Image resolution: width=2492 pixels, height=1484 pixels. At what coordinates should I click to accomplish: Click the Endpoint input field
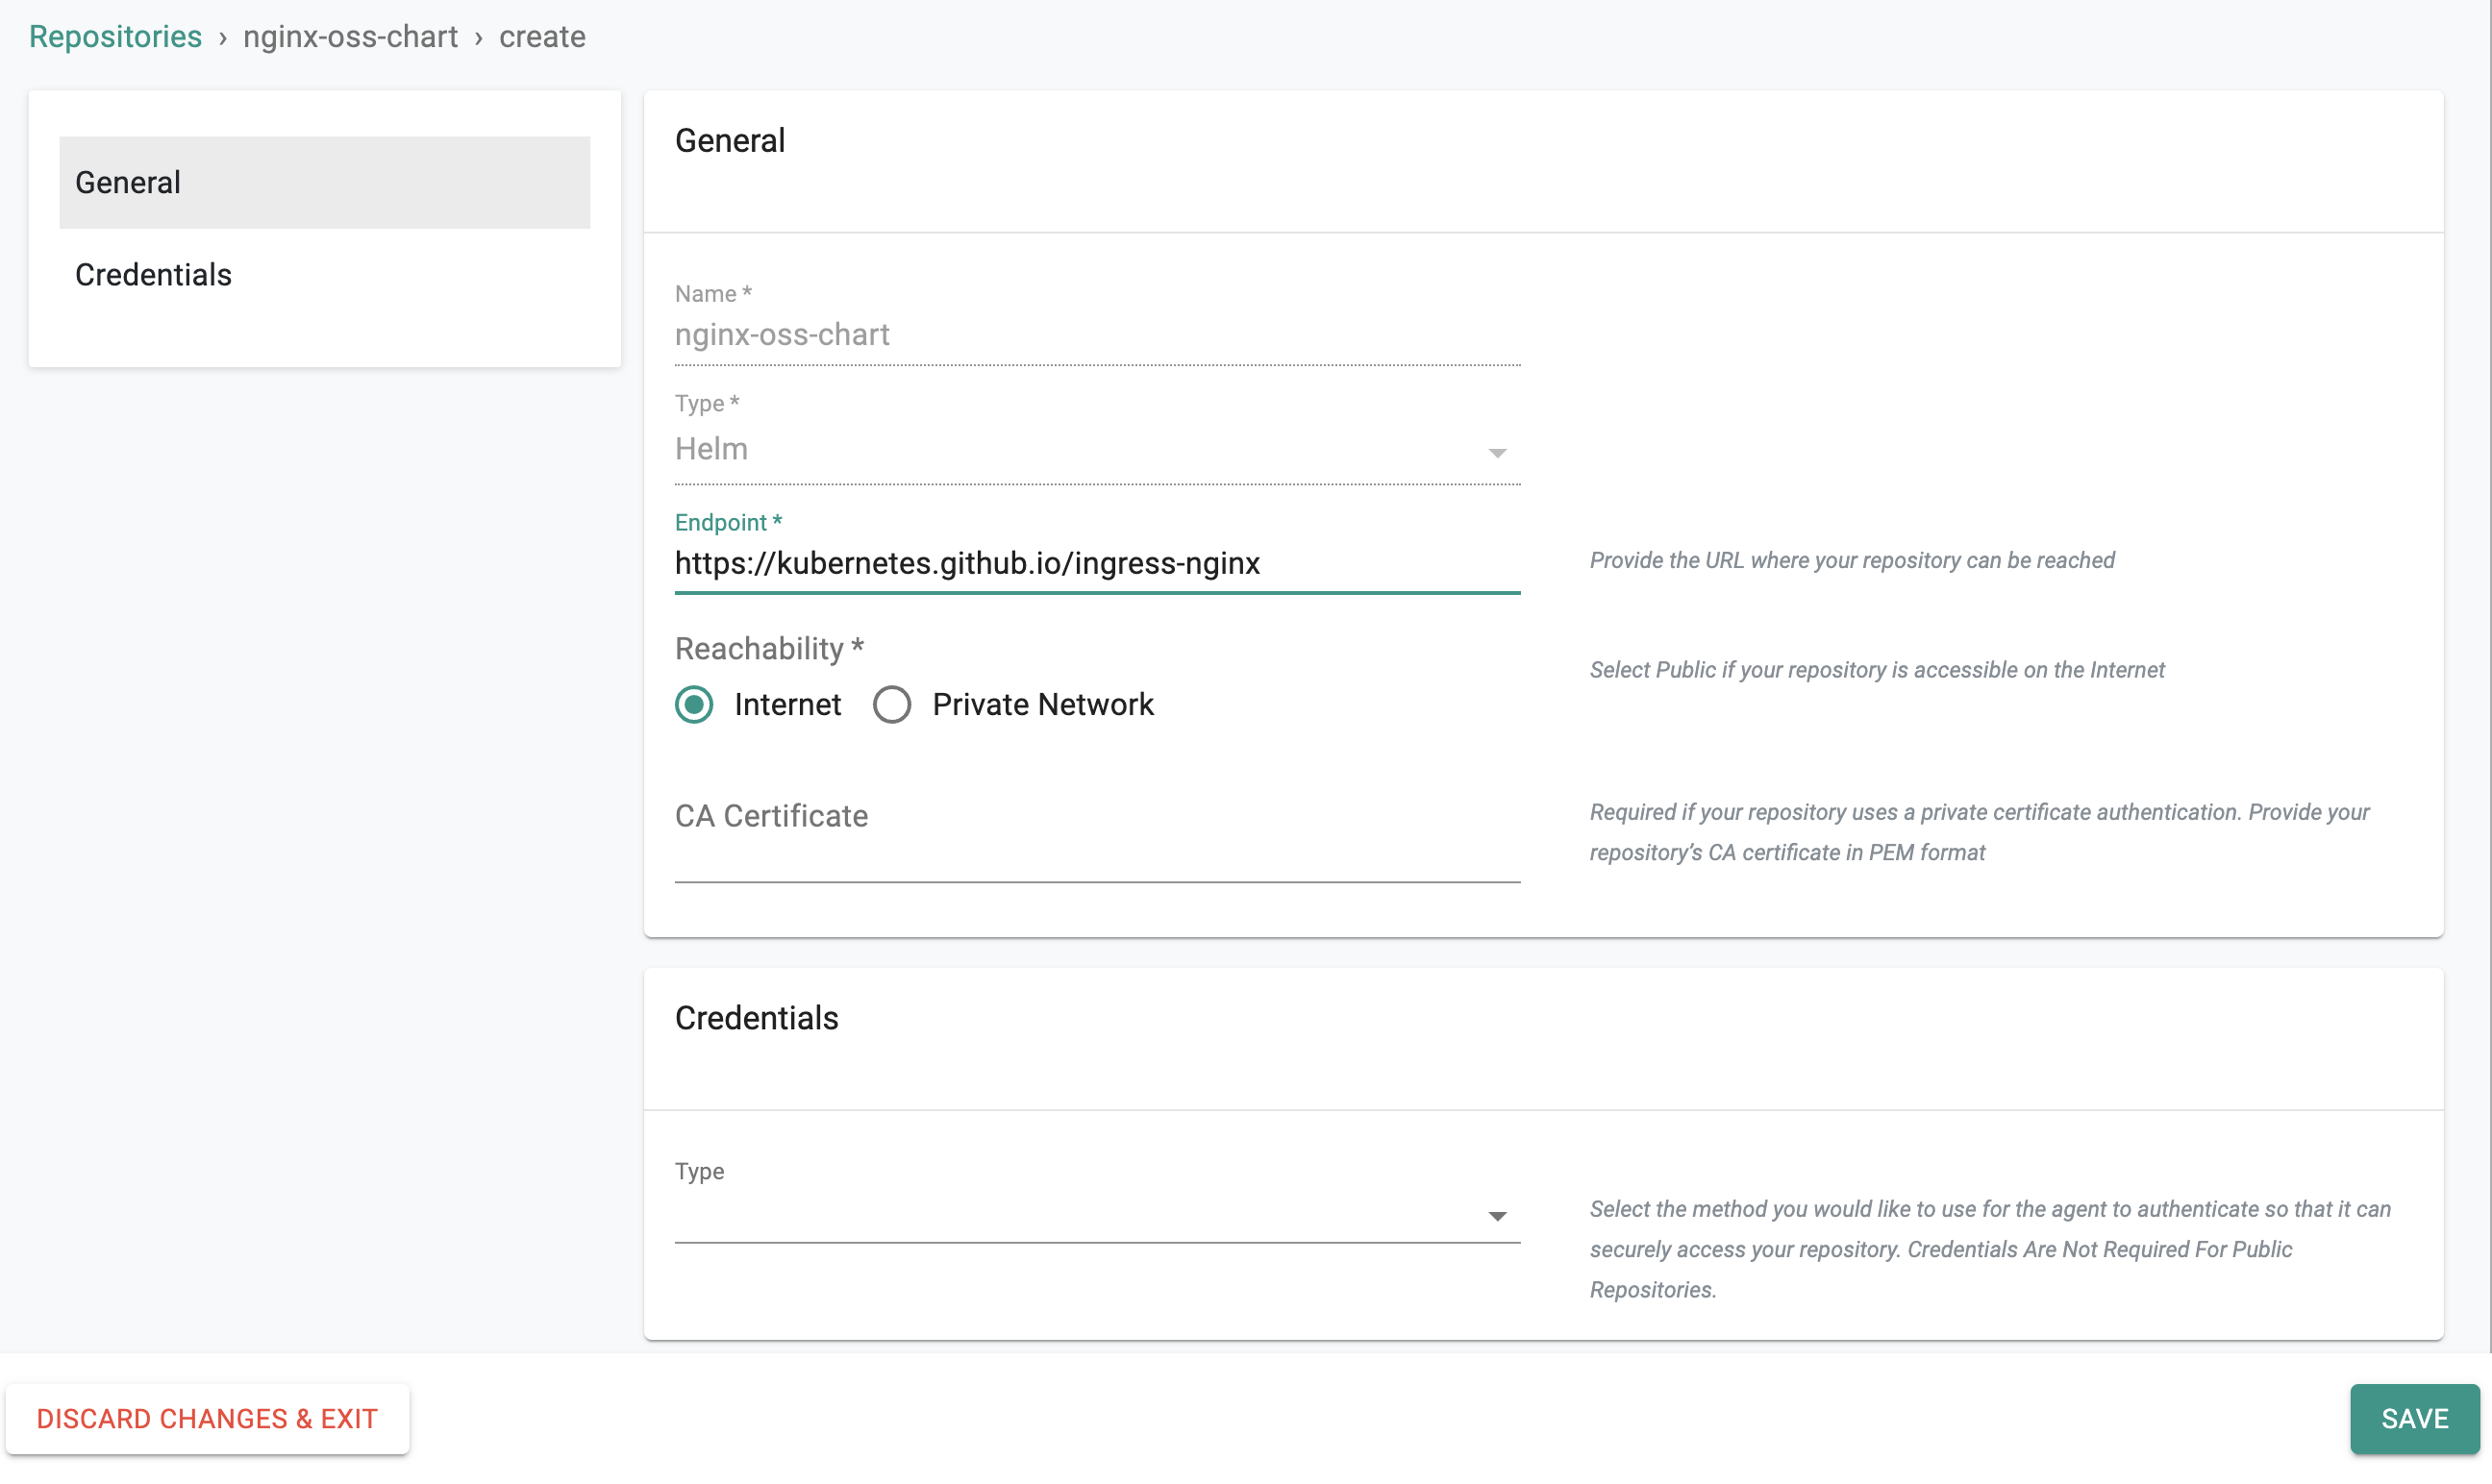[x=1096, y=563]
